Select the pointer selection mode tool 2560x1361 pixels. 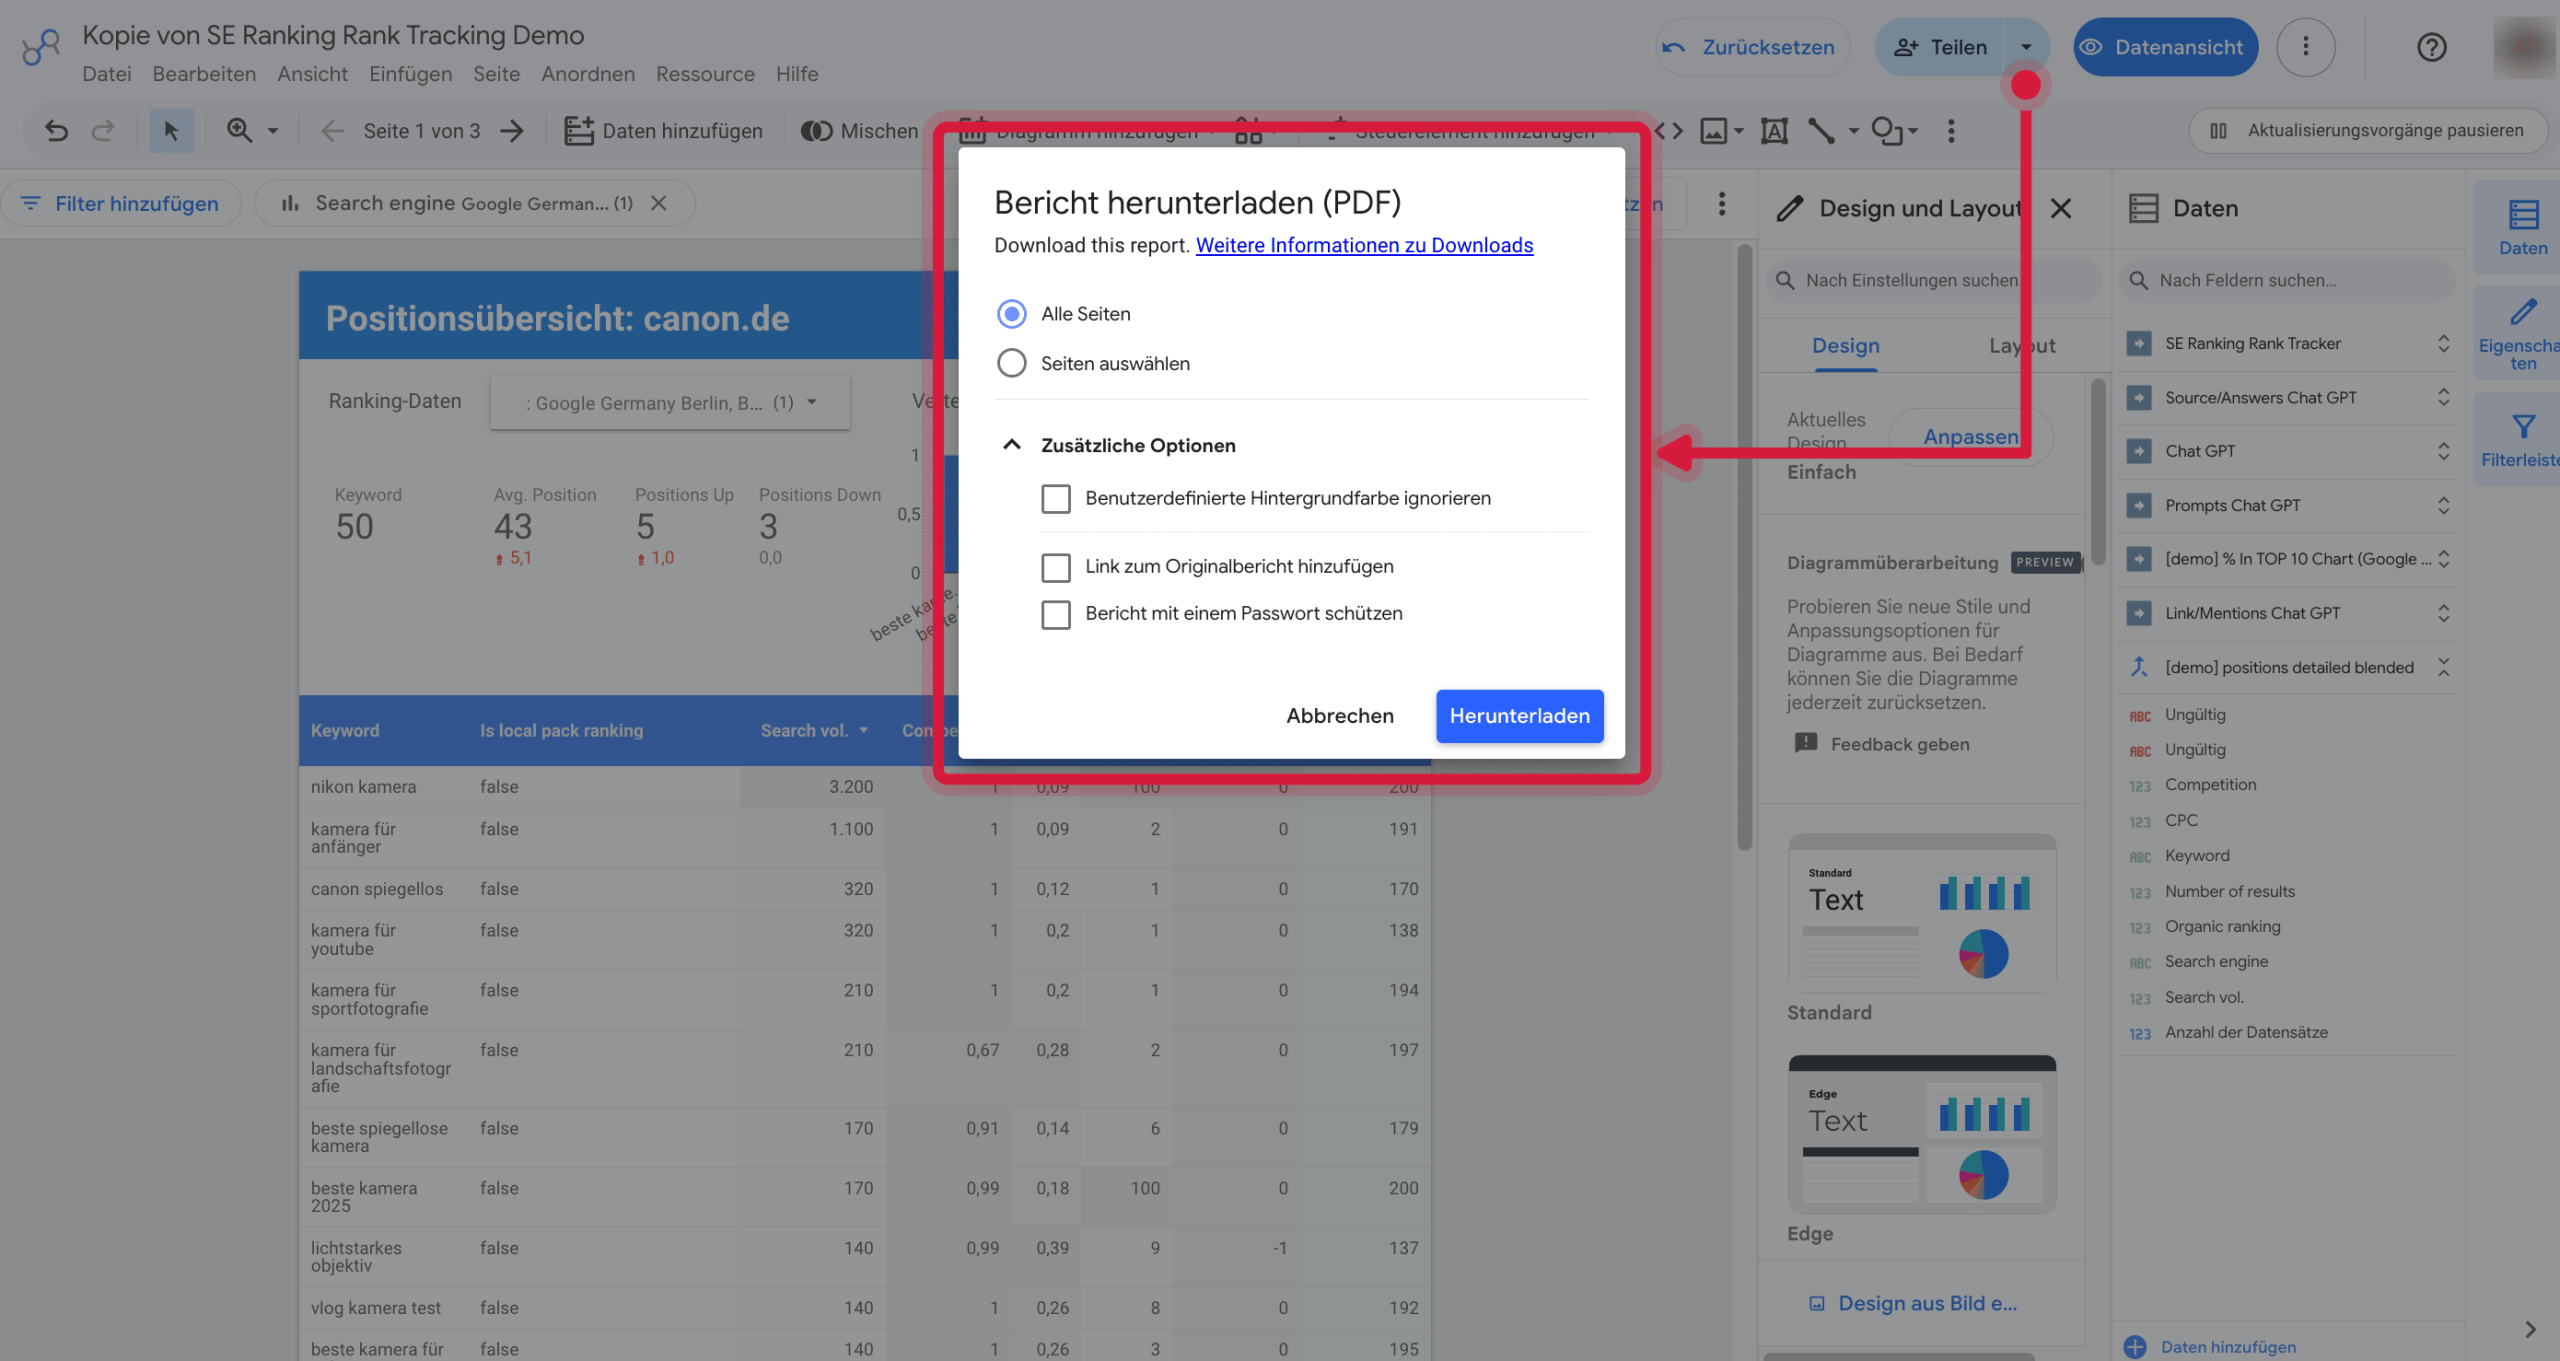171,131
